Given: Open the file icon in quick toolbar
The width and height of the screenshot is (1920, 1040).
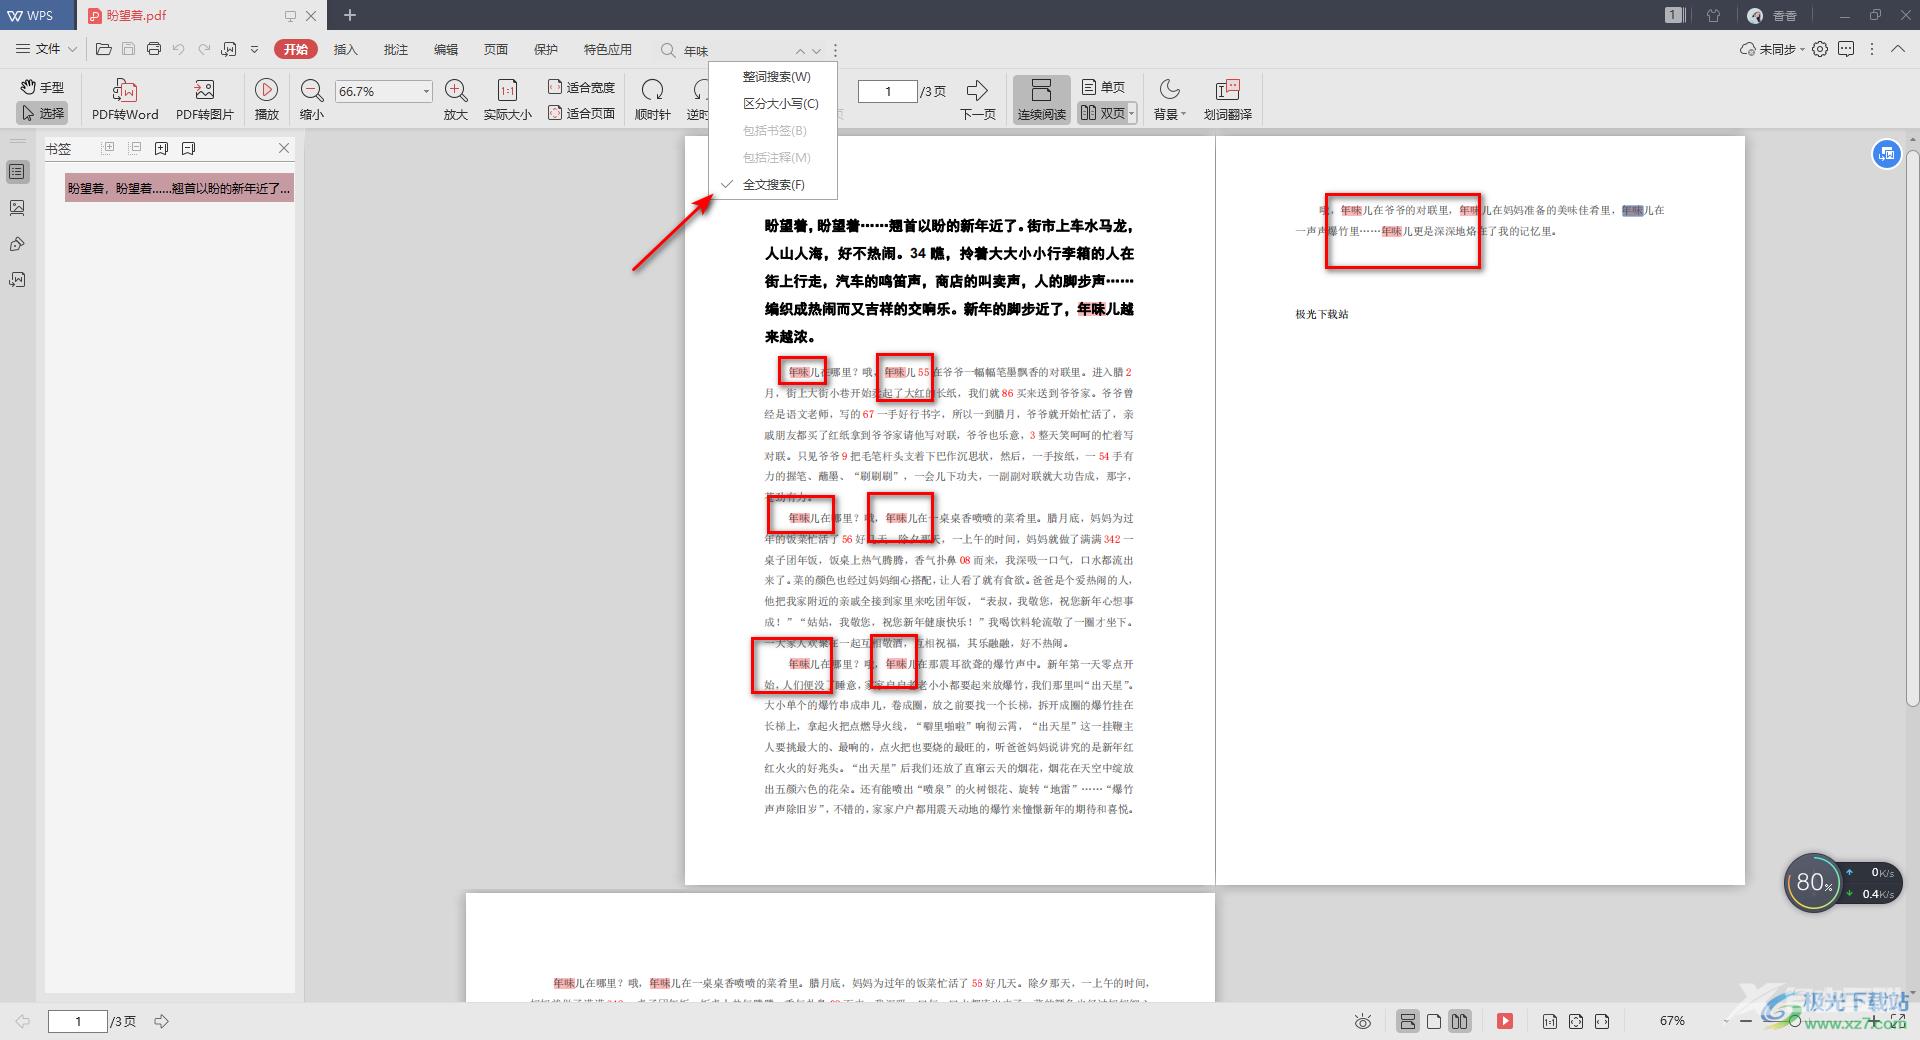Looking at the screenshot, I should click(103, 49).
